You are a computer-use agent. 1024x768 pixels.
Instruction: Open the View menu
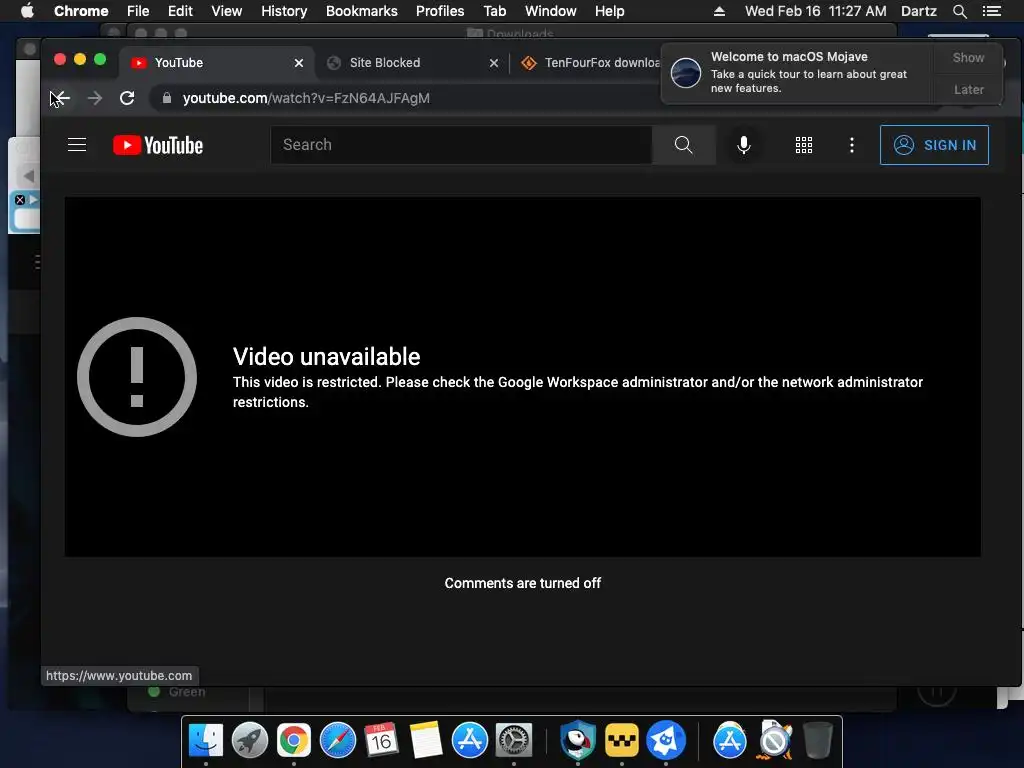click(x=227, y=11)
